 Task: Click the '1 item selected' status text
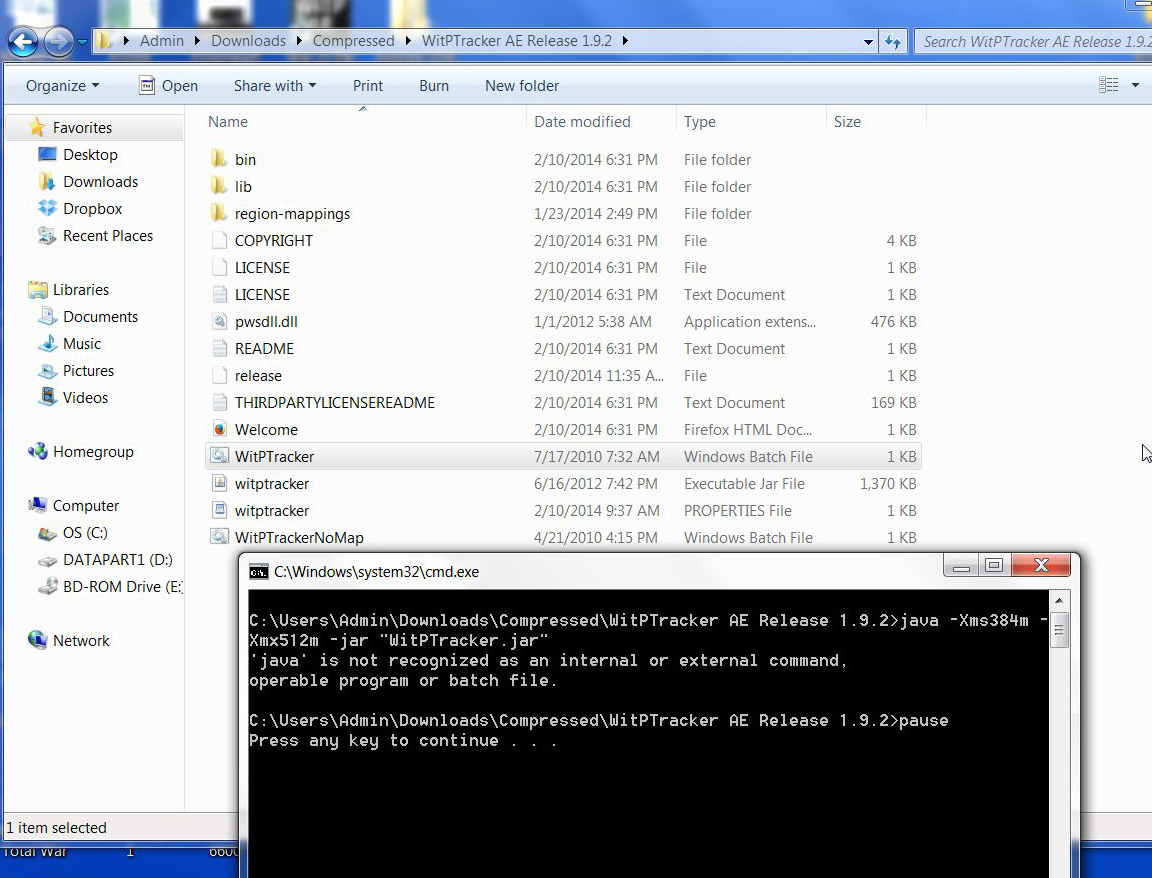(x=57, y=828)
